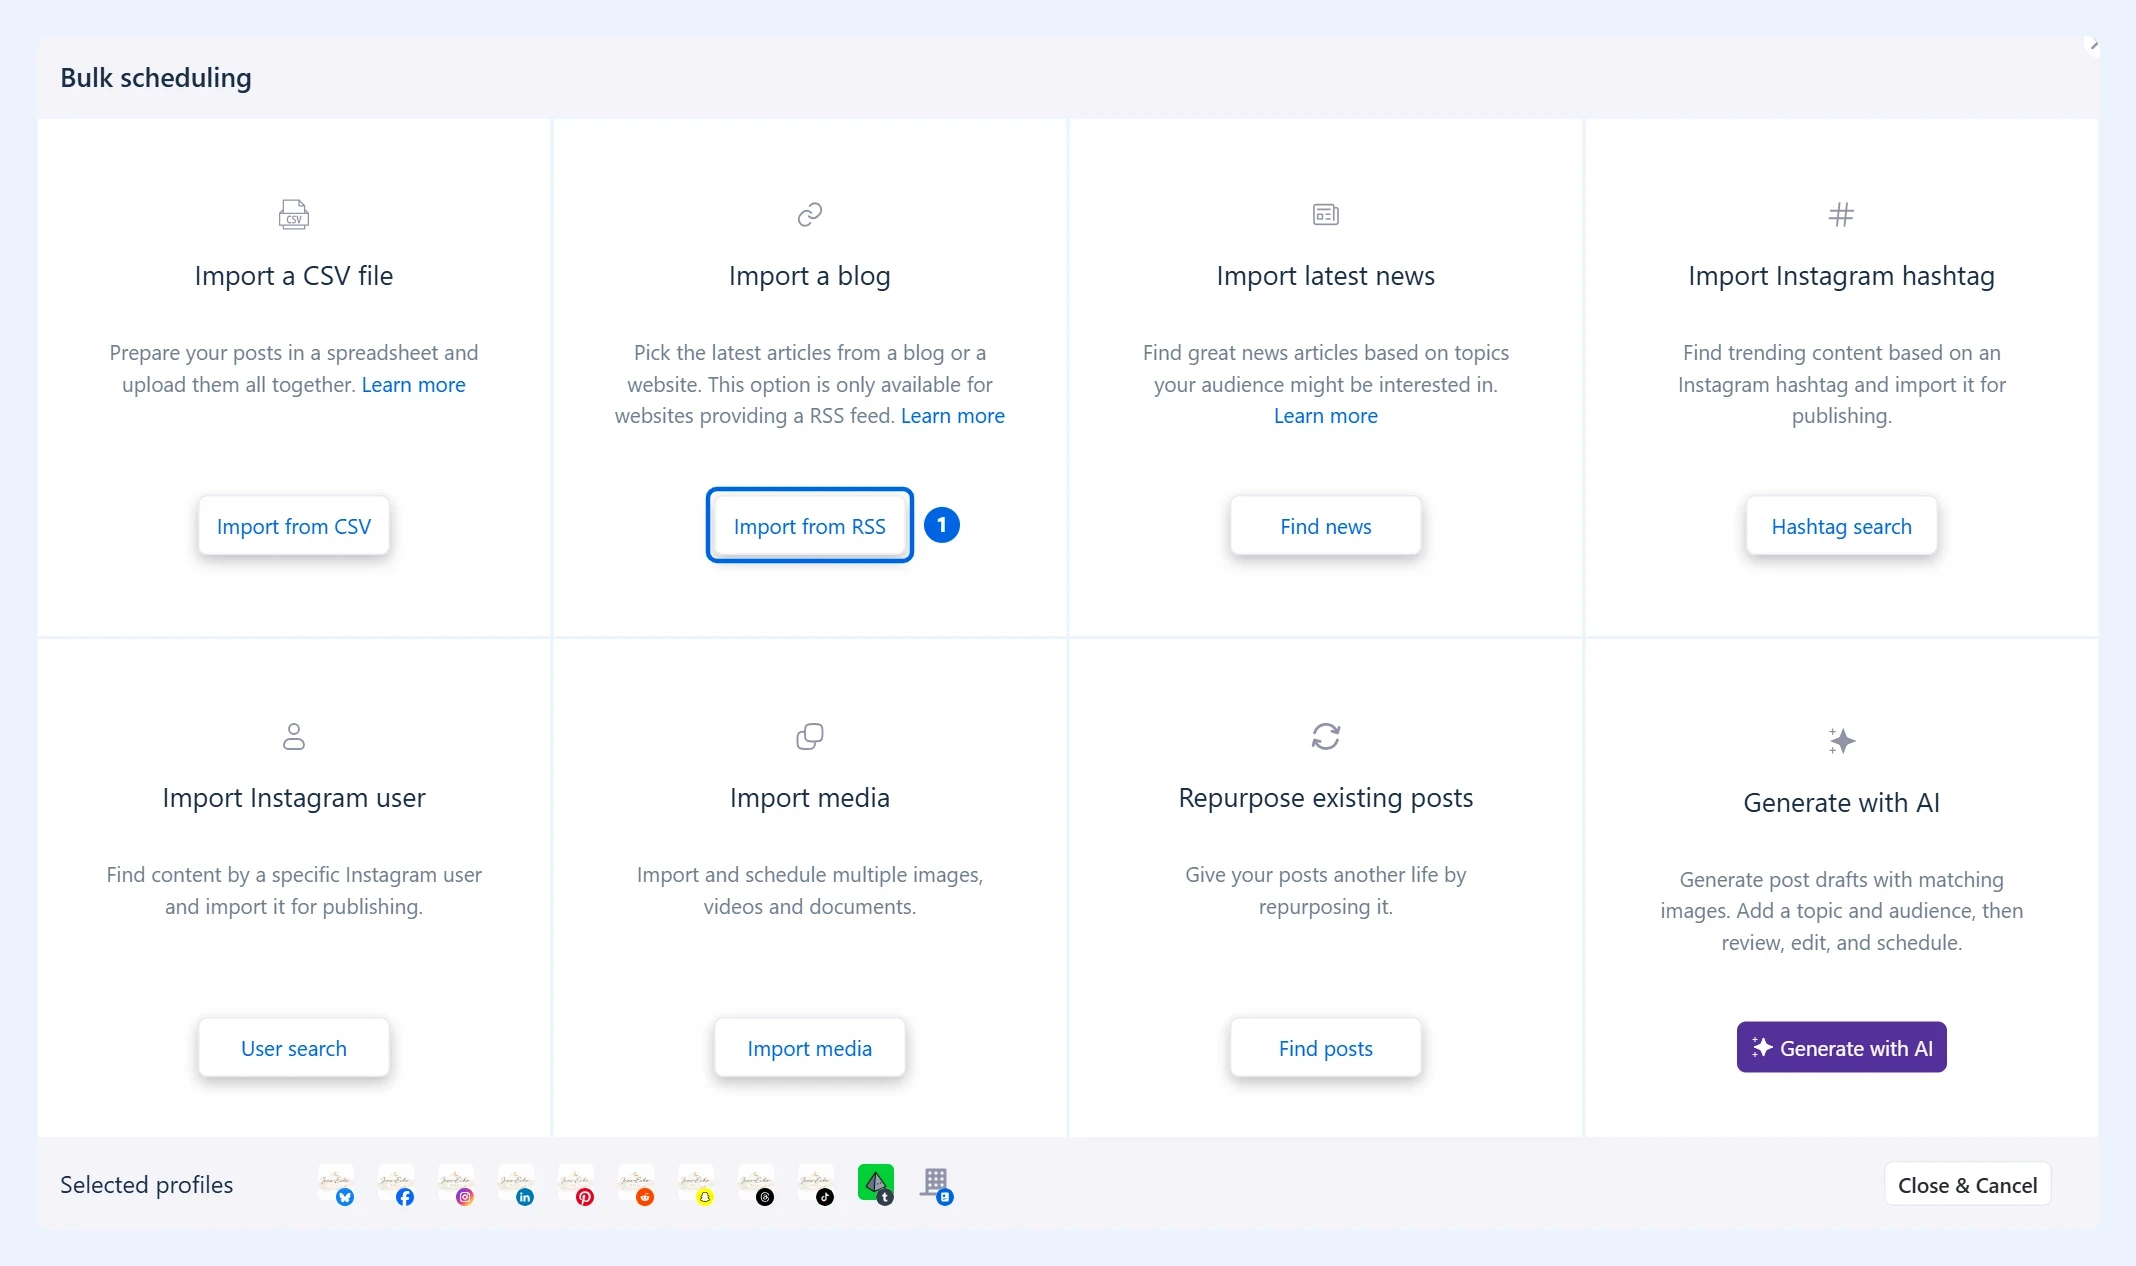The width and height of the screenshot is (2136, 1266).
Task: Open Learn more link under Import a blog
Action: click(x=953, y=416)
